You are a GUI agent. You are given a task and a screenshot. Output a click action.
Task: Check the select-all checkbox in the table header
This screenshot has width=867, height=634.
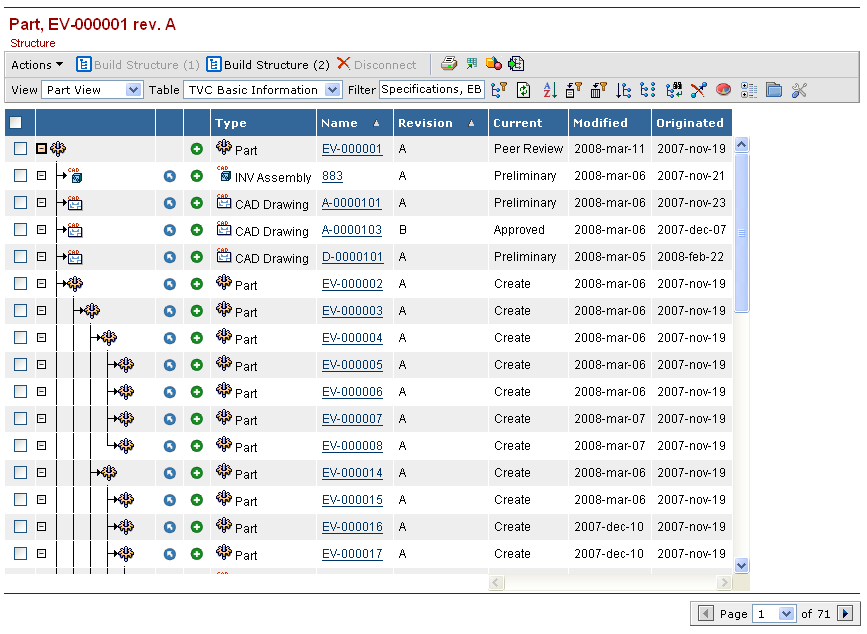[x=16, y=123]
